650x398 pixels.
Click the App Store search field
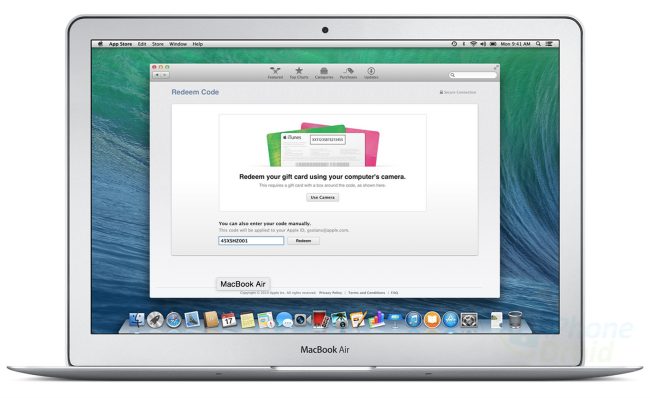click(x=473, y=75)
